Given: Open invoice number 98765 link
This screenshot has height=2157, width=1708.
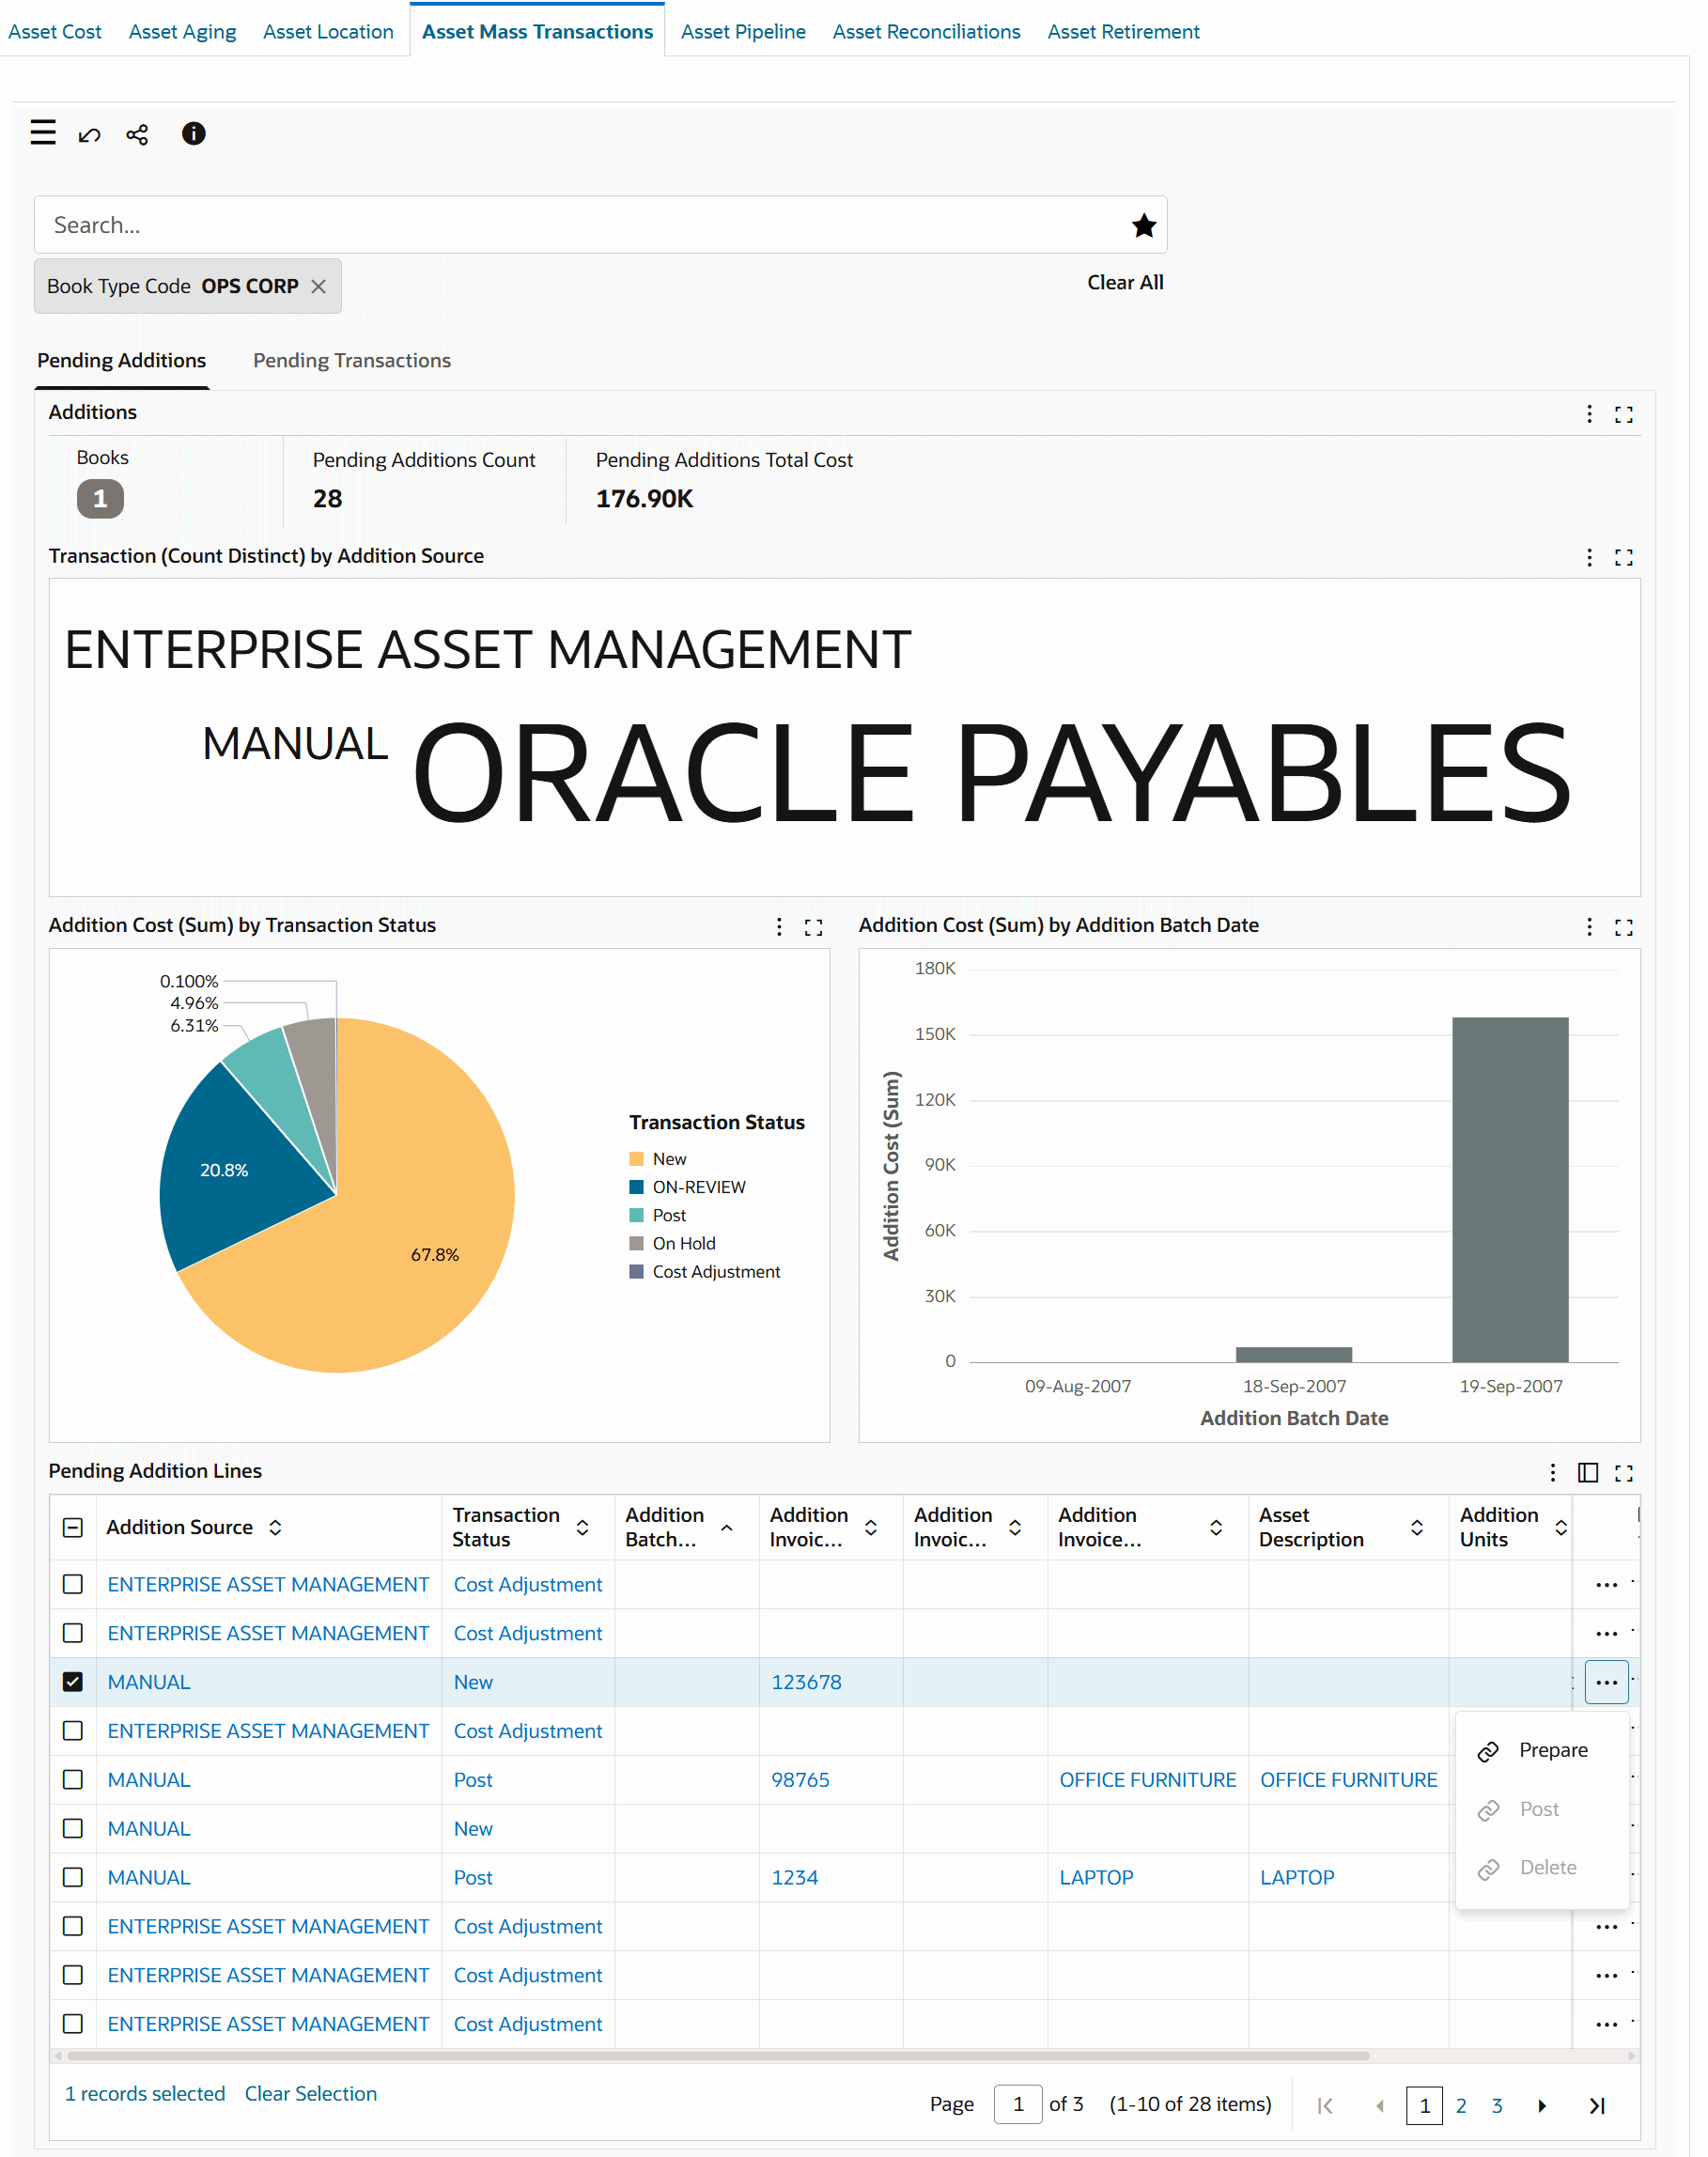Looking at the screenshot, I should coord(800,1781).
